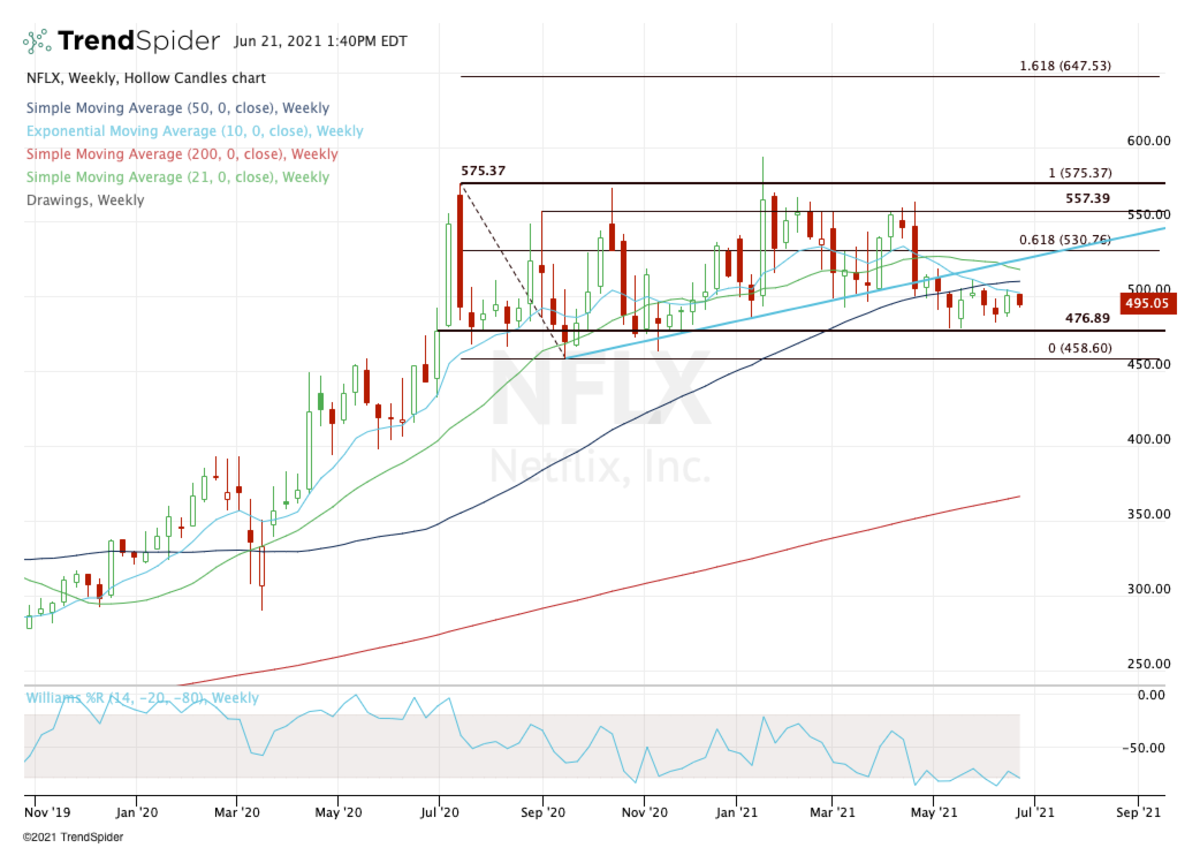The width and height of the screenshot is (1200, 848).
Task: Click the Williams %R indicator label
Action: point(143,697)
